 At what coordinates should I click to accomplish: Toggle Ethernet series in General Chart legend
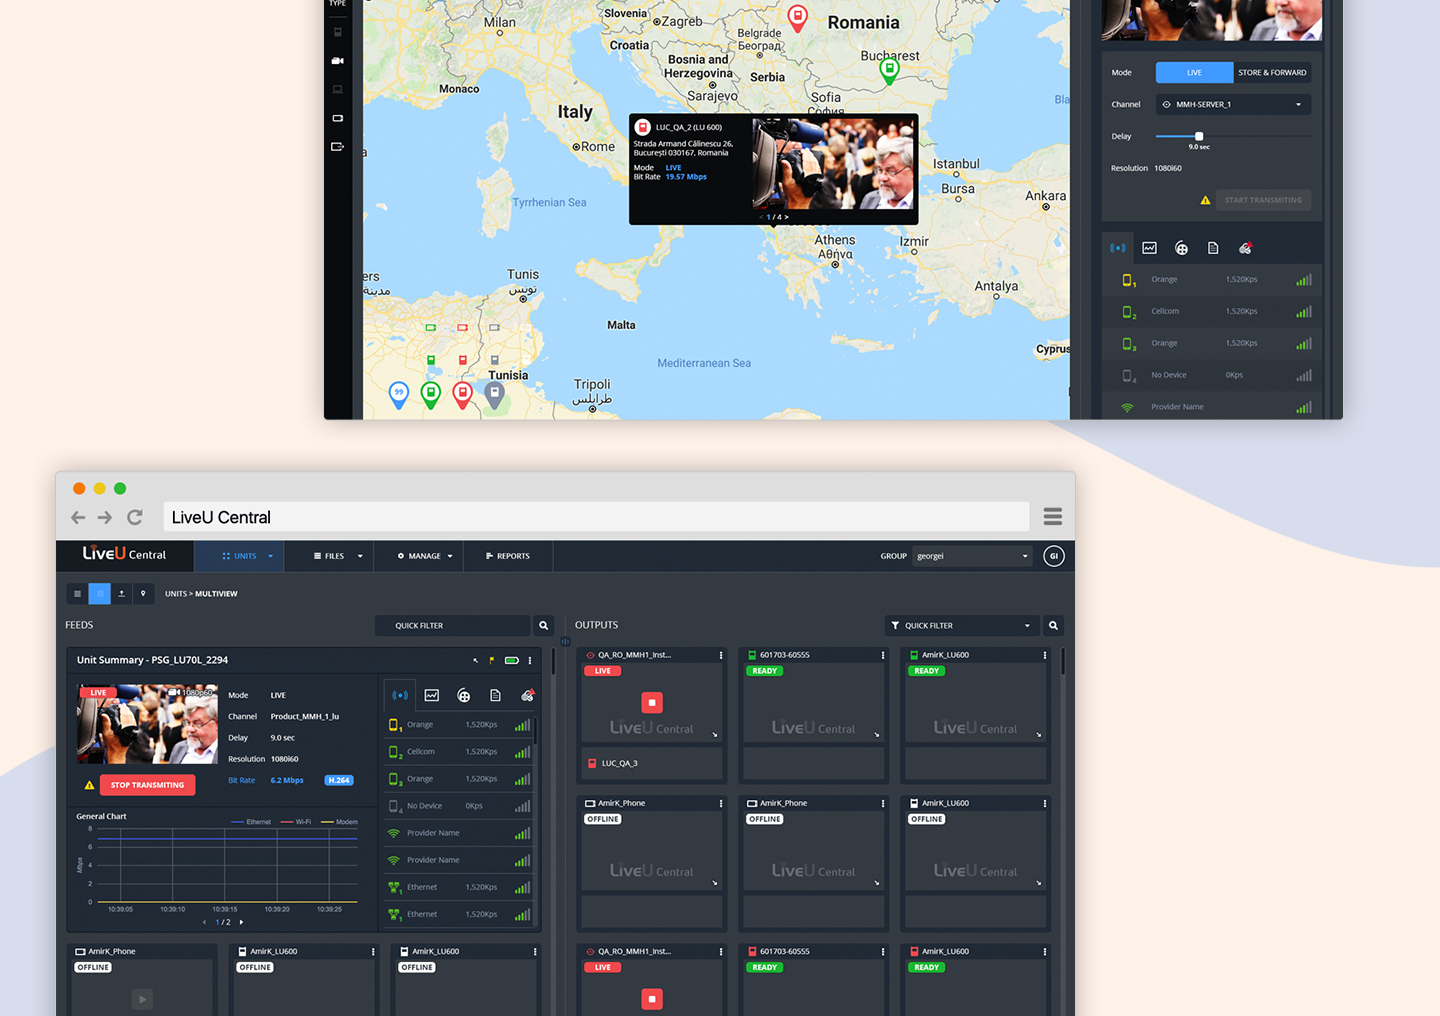point(251,822)
